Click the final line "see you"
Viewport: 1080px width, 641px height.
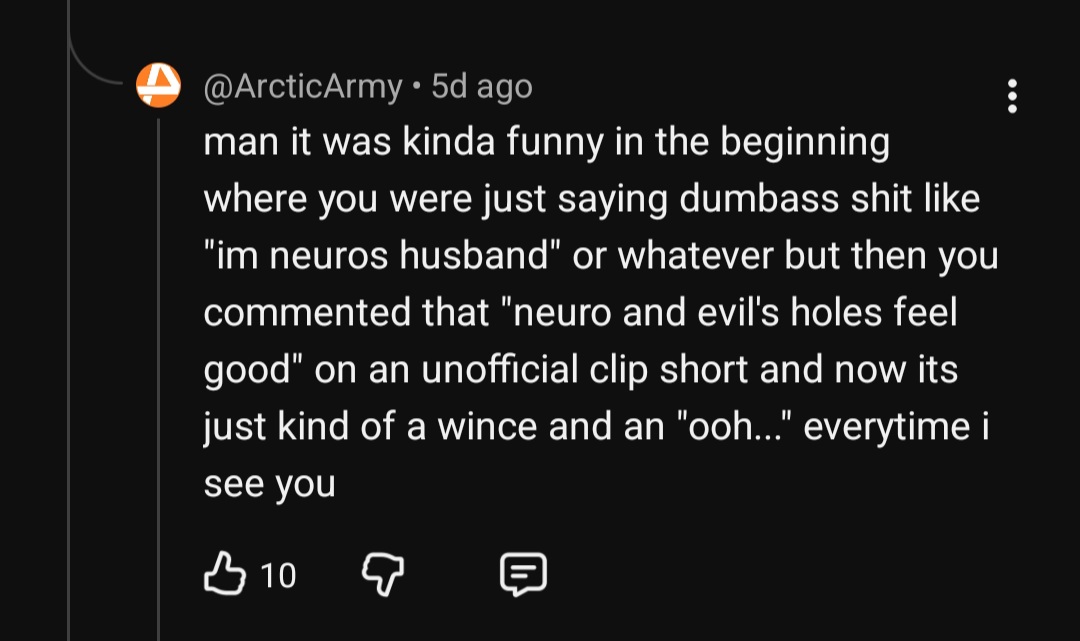269,485
